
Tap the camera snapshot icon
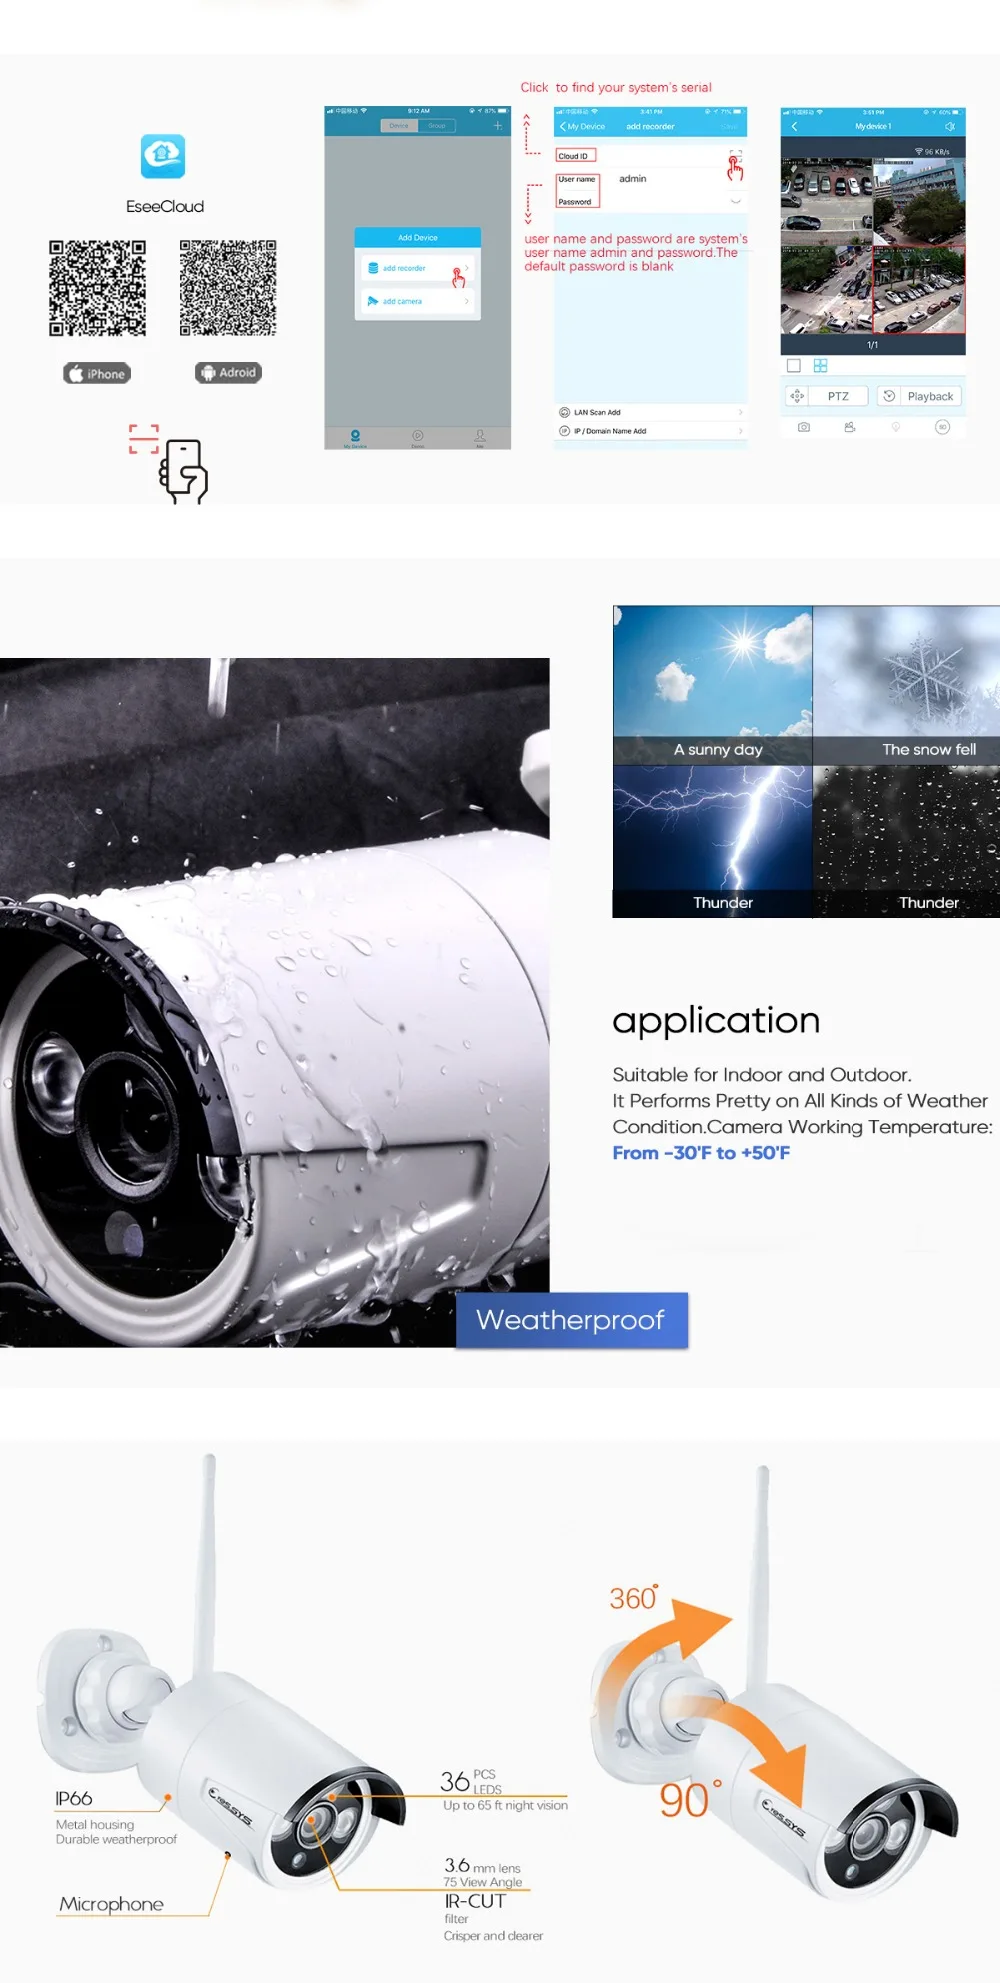[804, 427]
